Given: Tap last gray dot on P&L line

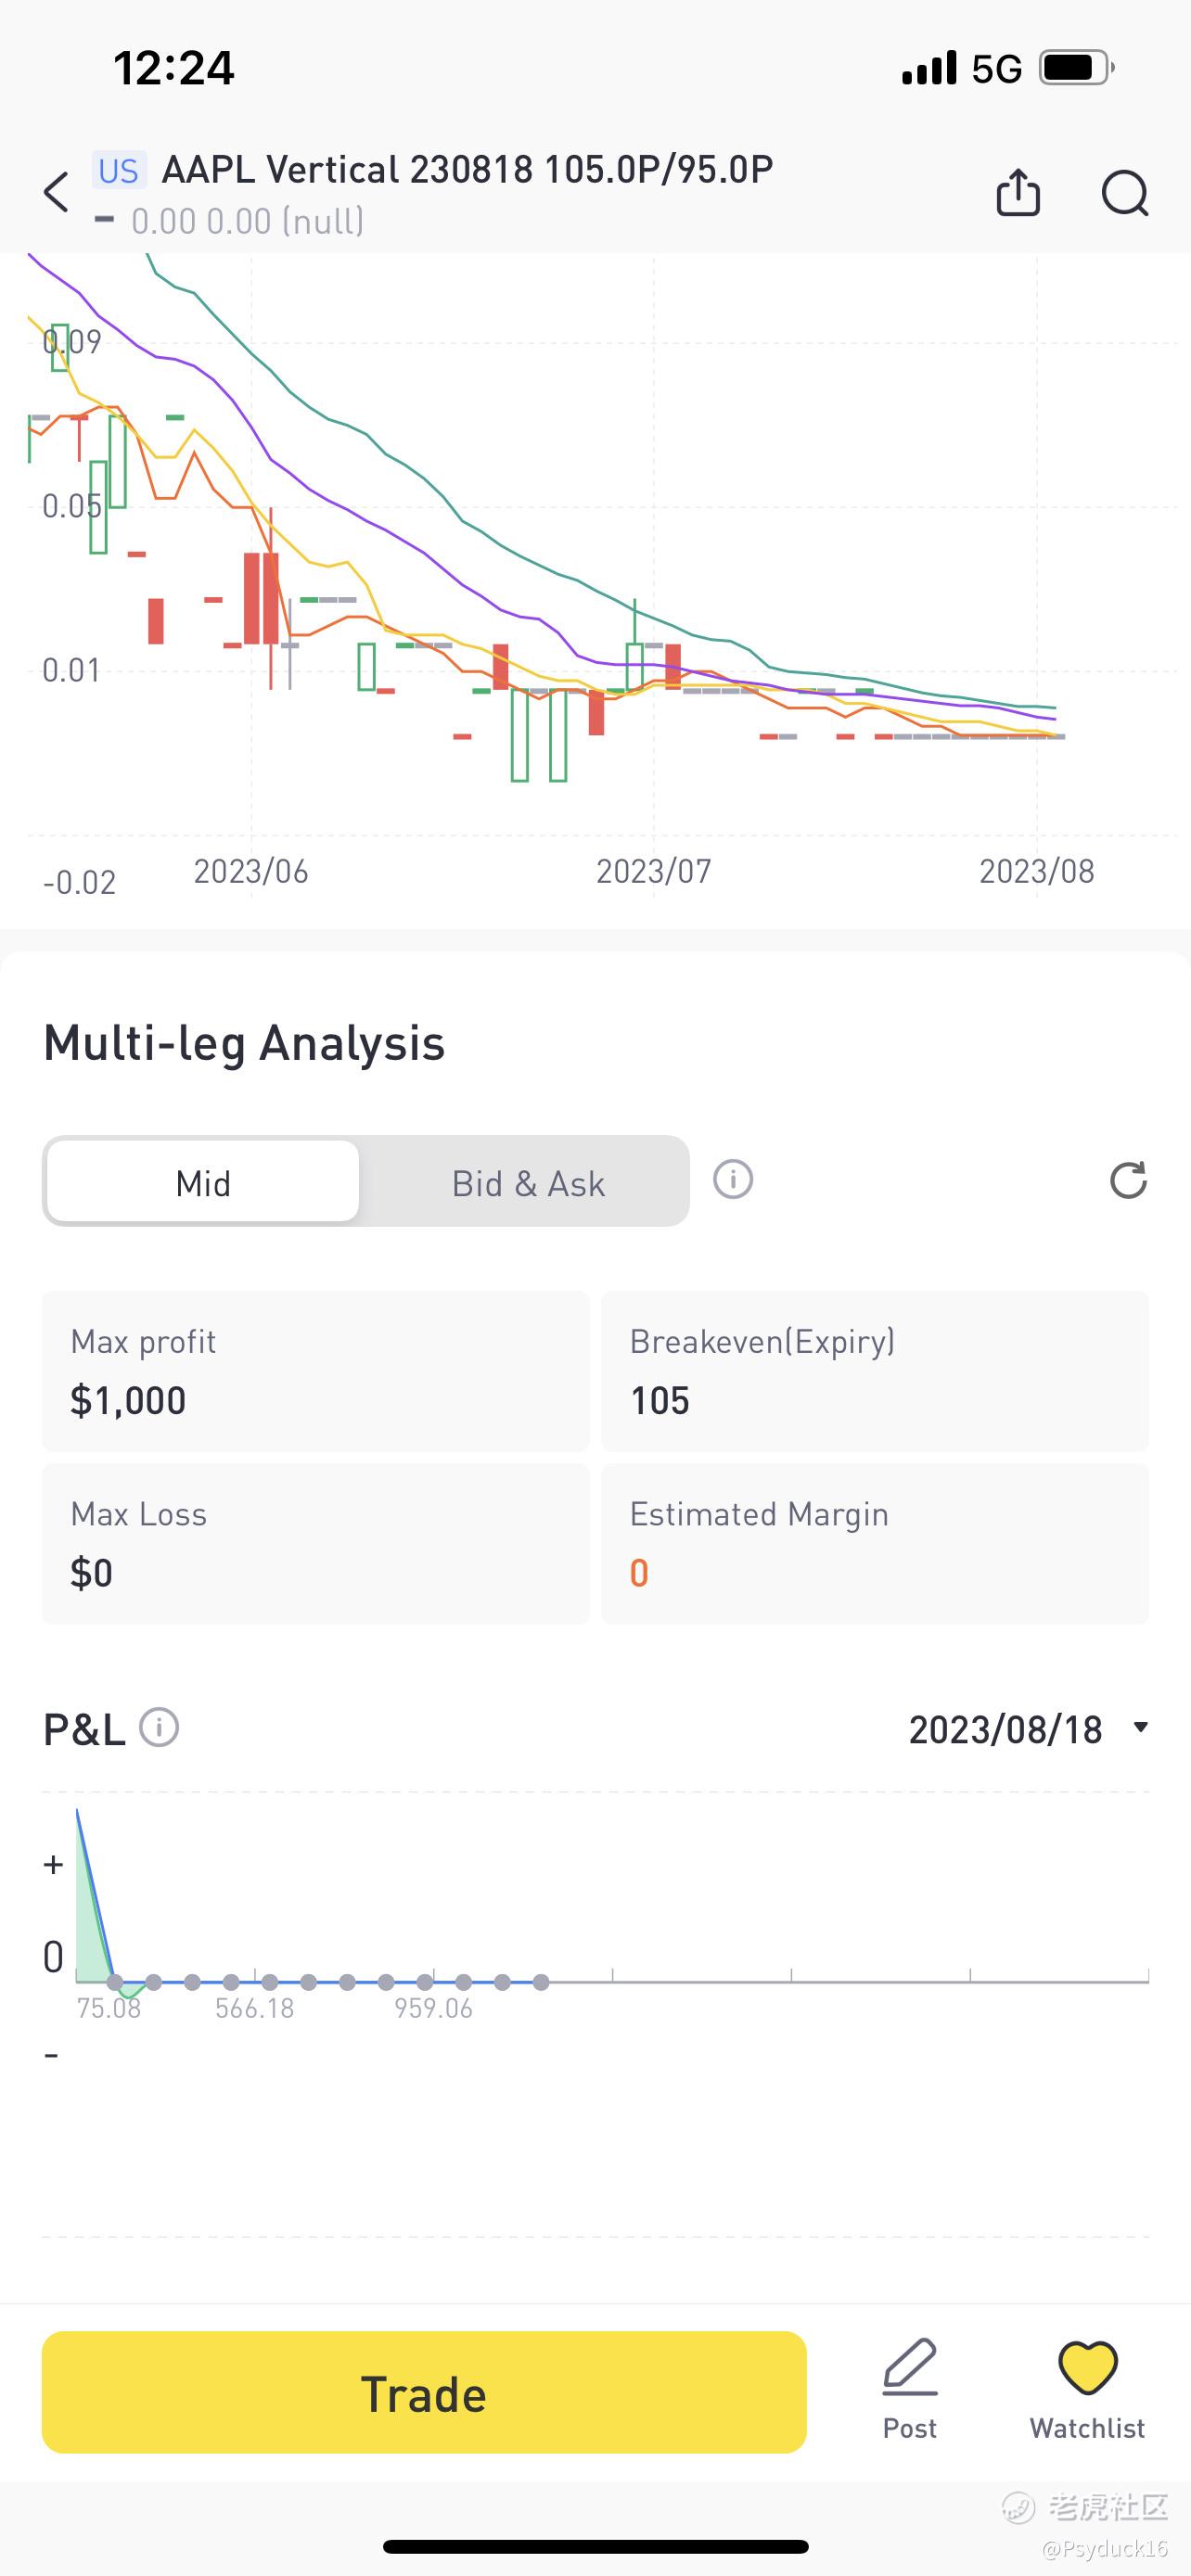Looking at the screenshot, I should [541, 1982].
